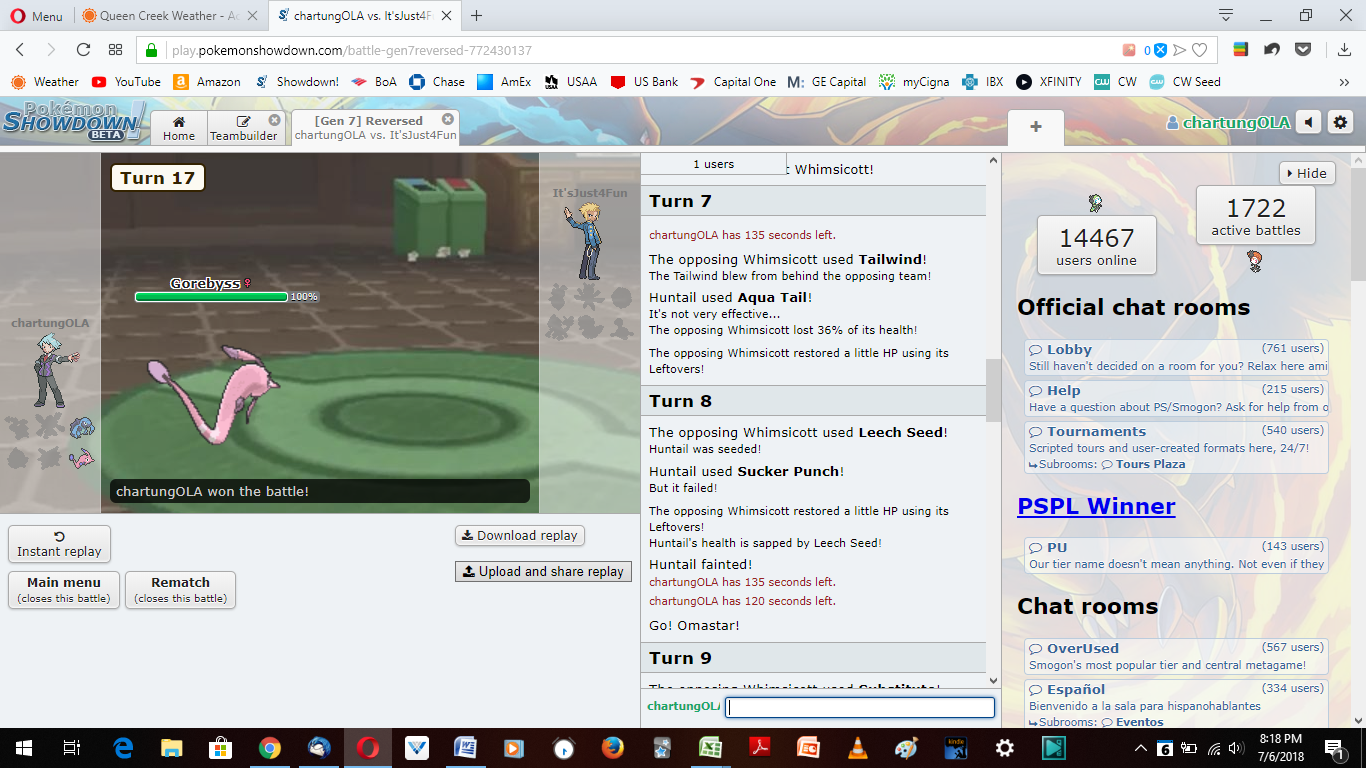The height and width of the screenshot is (768, 1366).
Task: Add a new room with plus tab
Action: [1036, 127]
